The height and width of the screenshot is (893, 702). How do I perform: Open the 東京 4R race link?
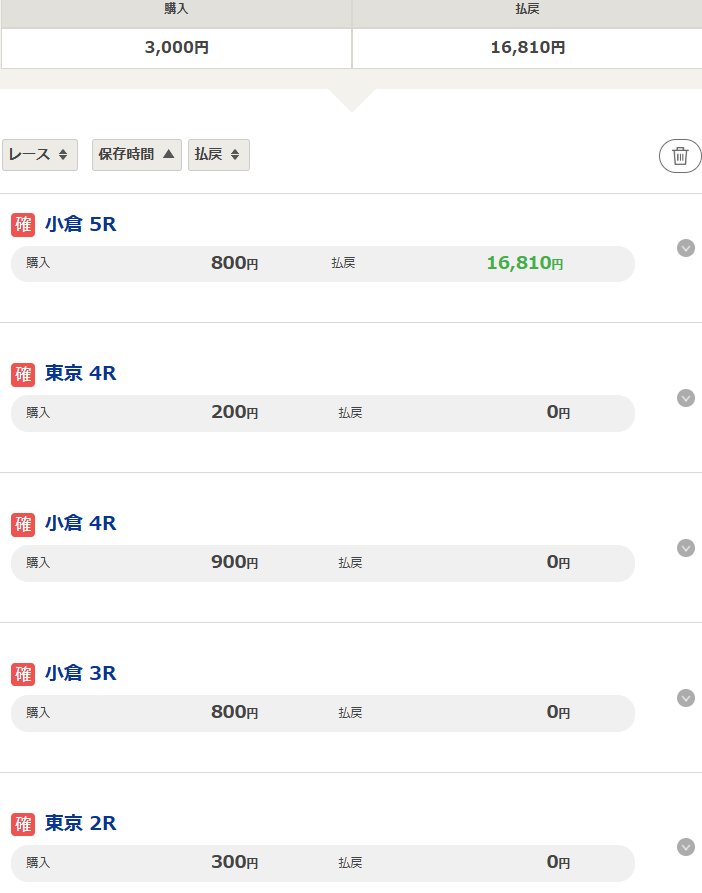(x=81, y=374)
